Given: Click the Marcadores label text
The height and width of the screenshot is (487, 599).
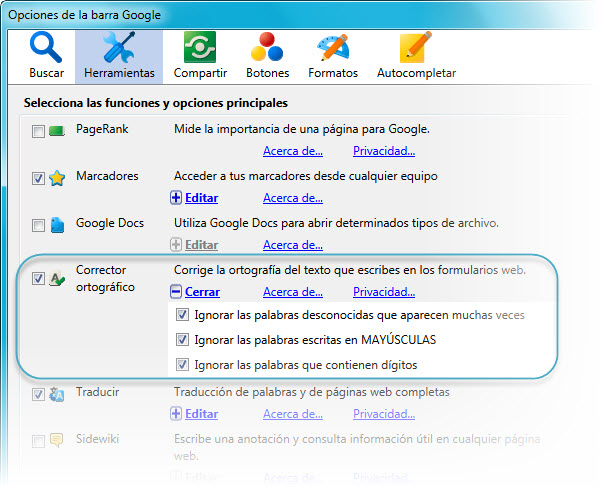Looking at the screenshot, I should [107, 176].
